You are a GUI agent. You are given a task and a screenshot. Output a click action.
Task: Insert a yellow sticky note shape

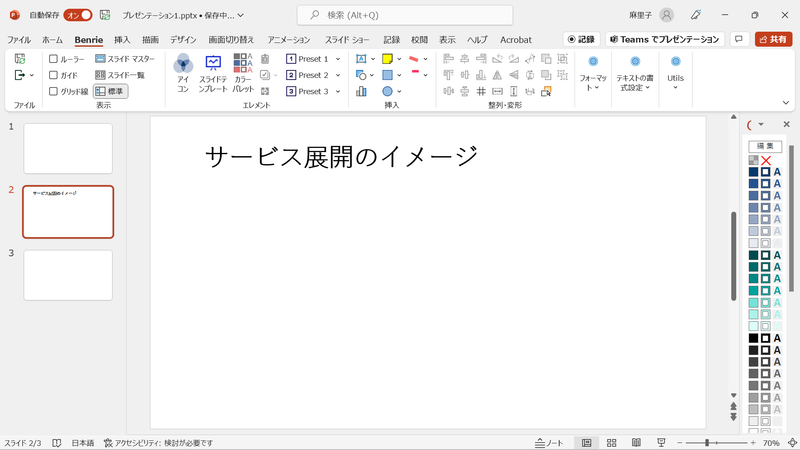387,59
